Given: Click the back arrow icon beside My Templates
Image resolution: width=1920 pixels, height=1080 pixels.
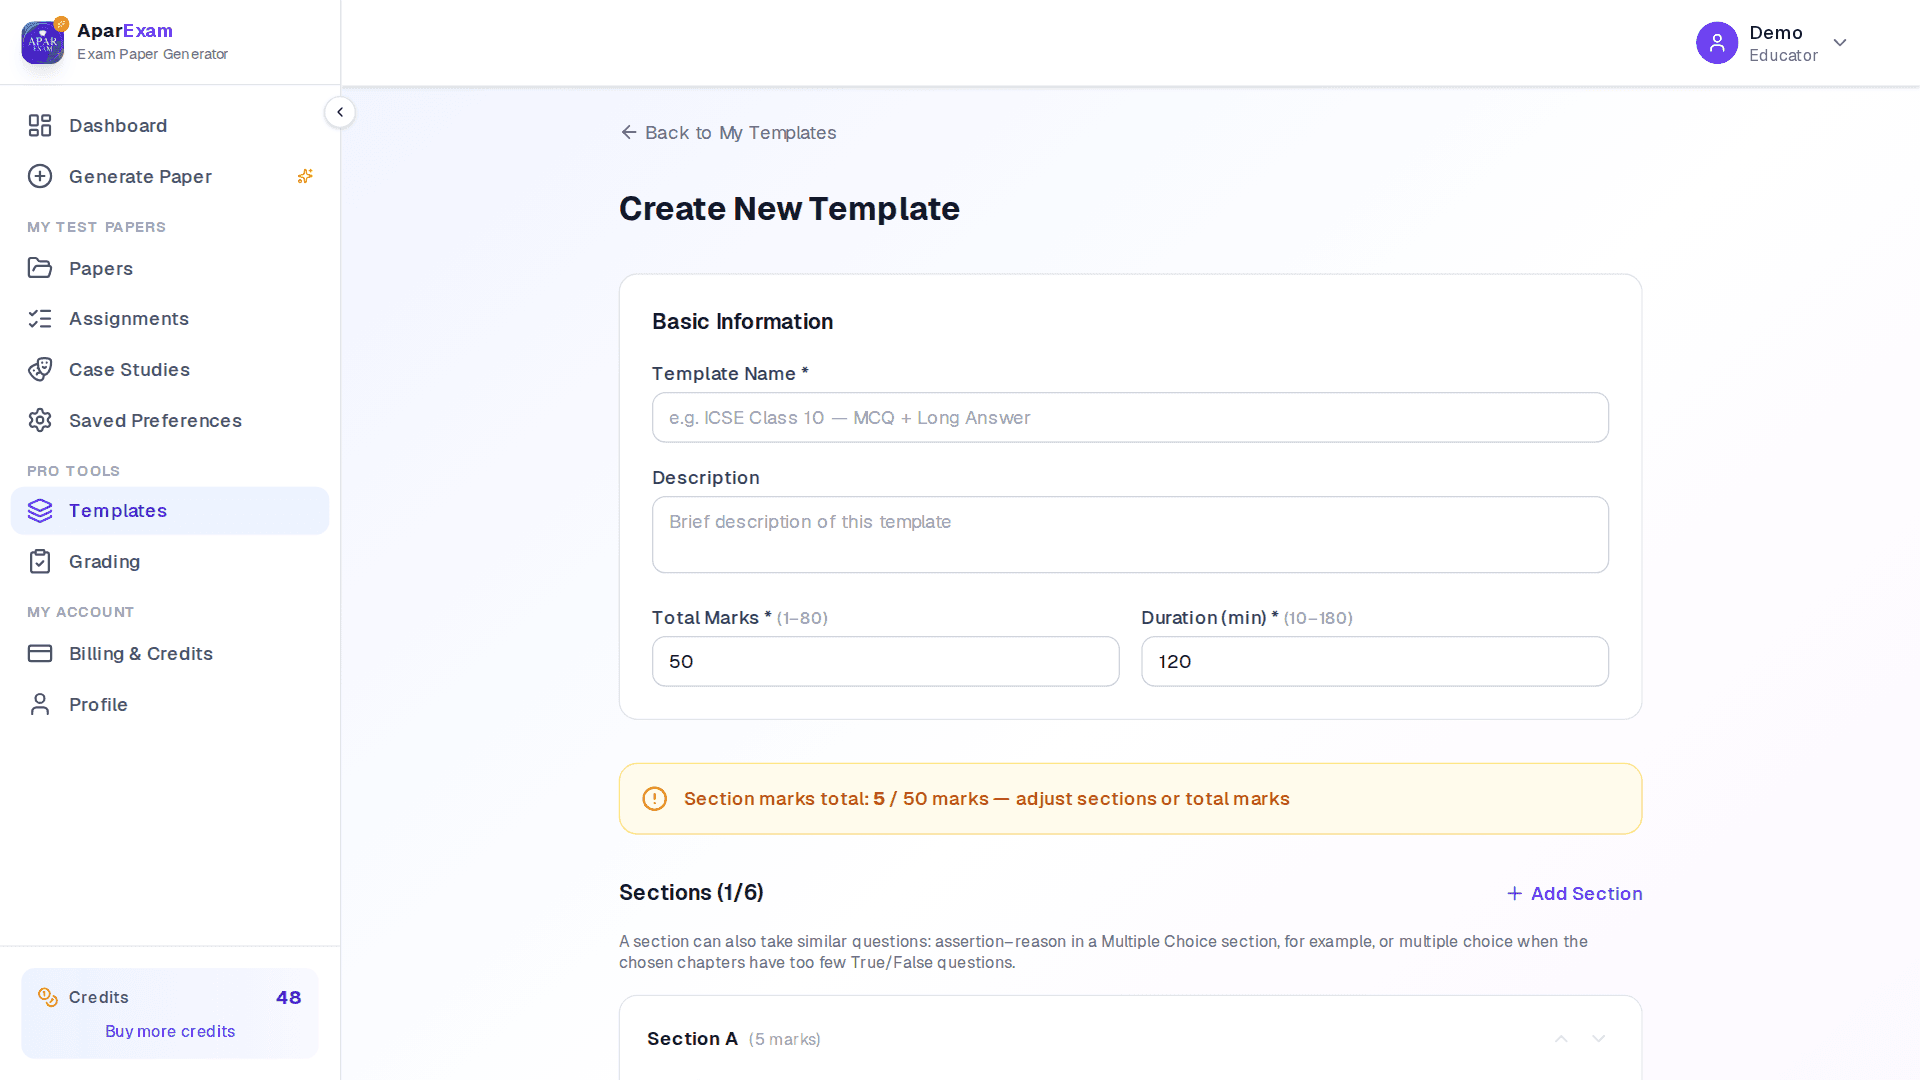Looking at the screenshot, I should (629, 132).
